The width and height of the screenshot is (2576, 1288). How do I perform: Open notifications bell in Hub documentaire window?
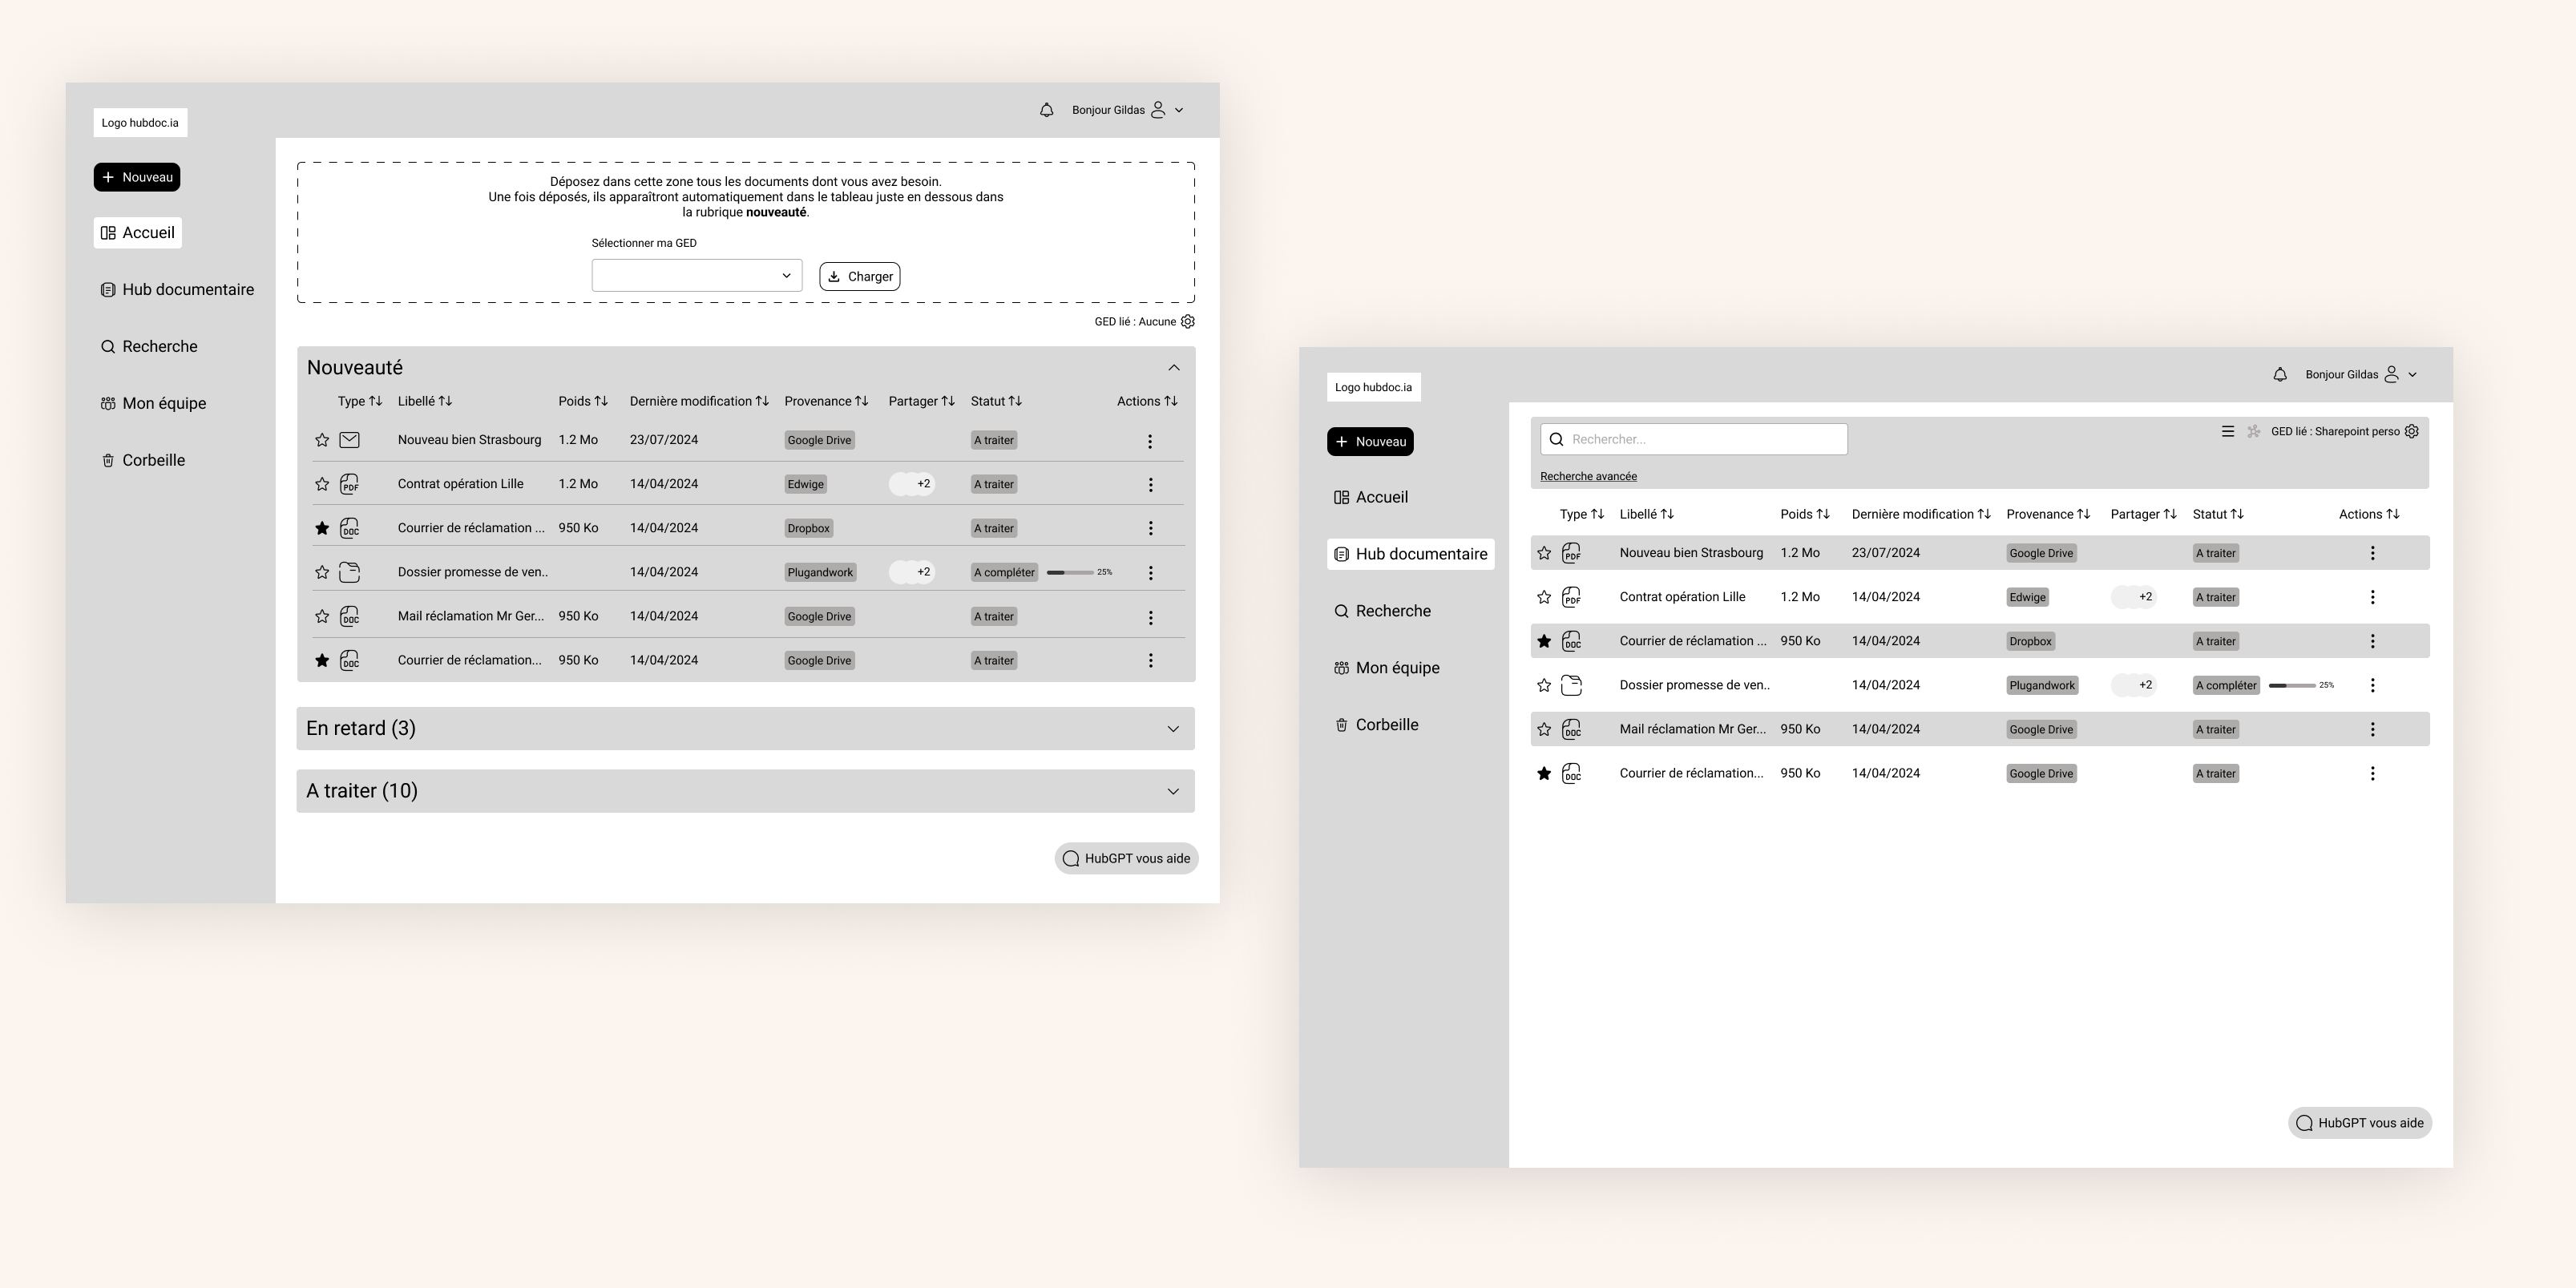(x=2280, y=374)
